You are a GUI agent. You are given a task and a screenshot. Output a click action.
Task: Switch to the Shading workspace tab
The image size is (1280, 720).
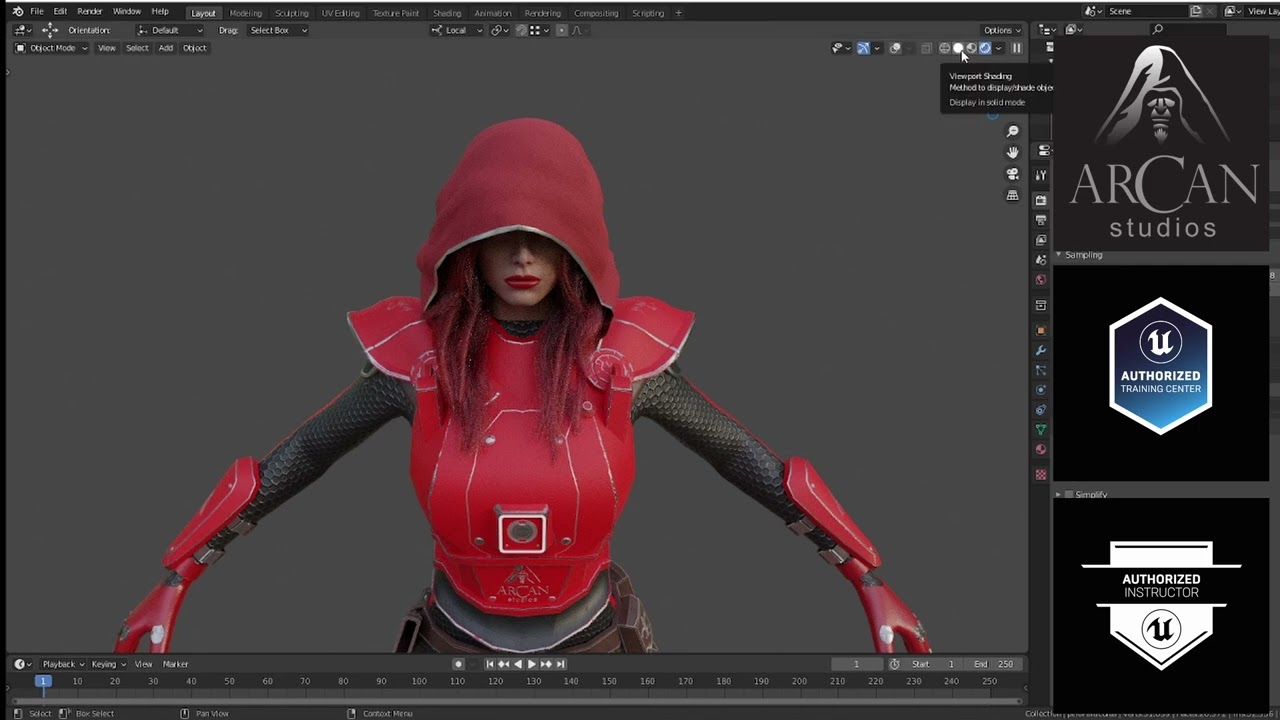(x=447, y=13)
